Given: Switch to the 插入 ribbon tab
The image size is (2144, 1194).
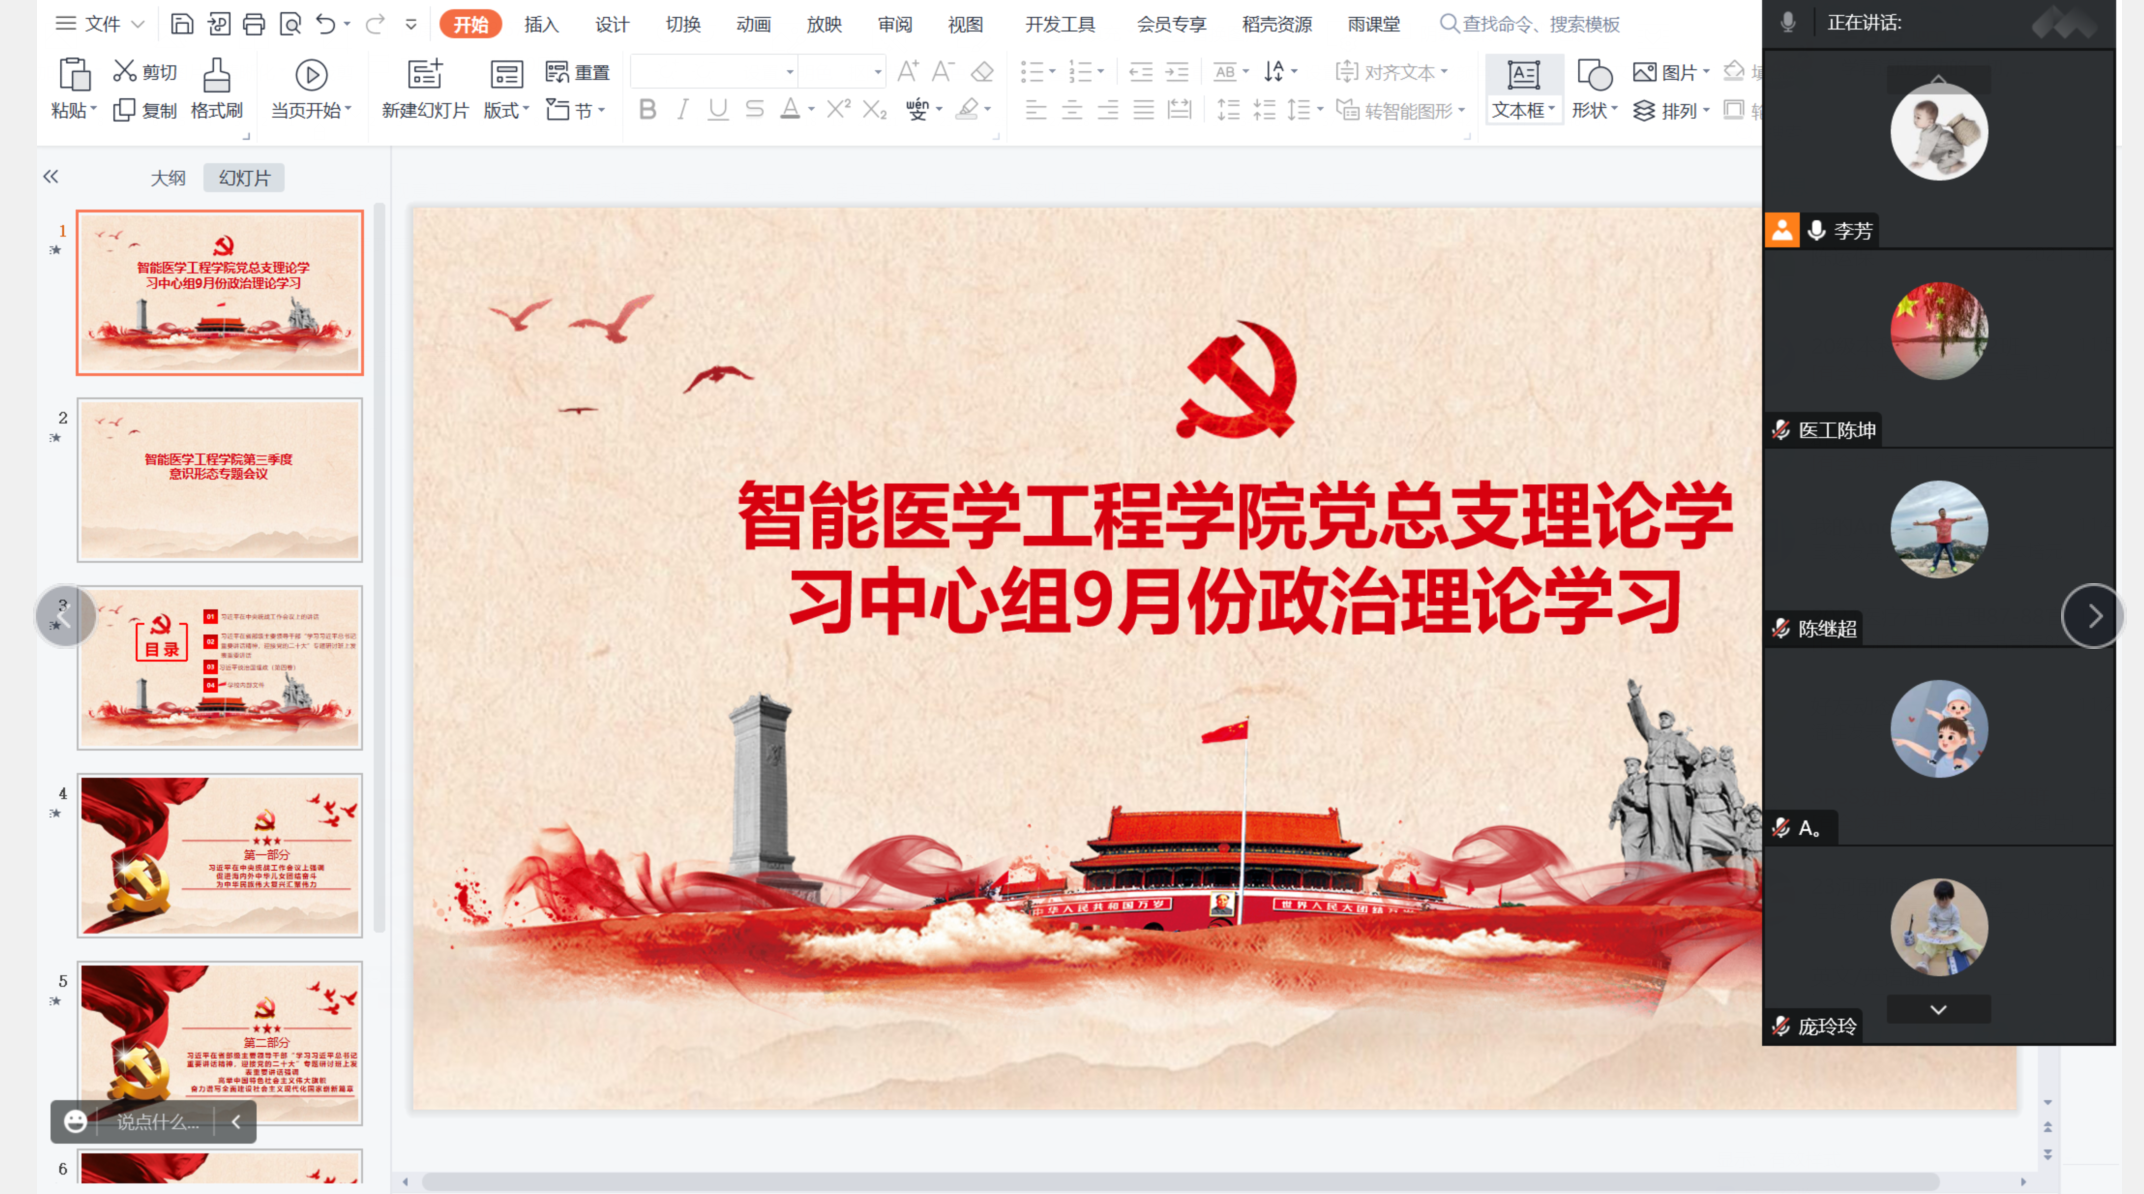Looking at the screenshot, I should 541,24.
